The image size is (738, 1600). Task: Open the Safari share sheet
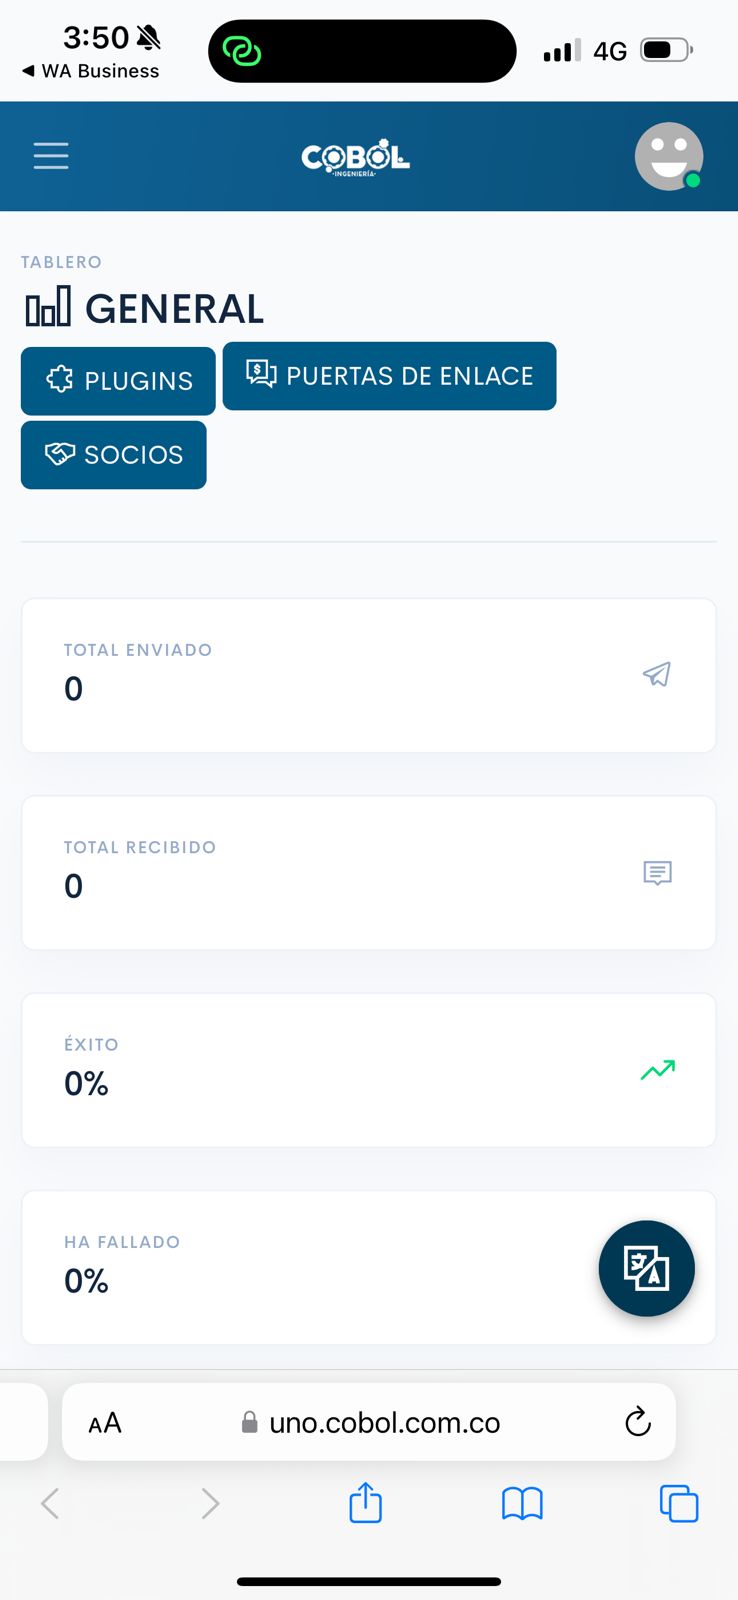coord(365,1503)
